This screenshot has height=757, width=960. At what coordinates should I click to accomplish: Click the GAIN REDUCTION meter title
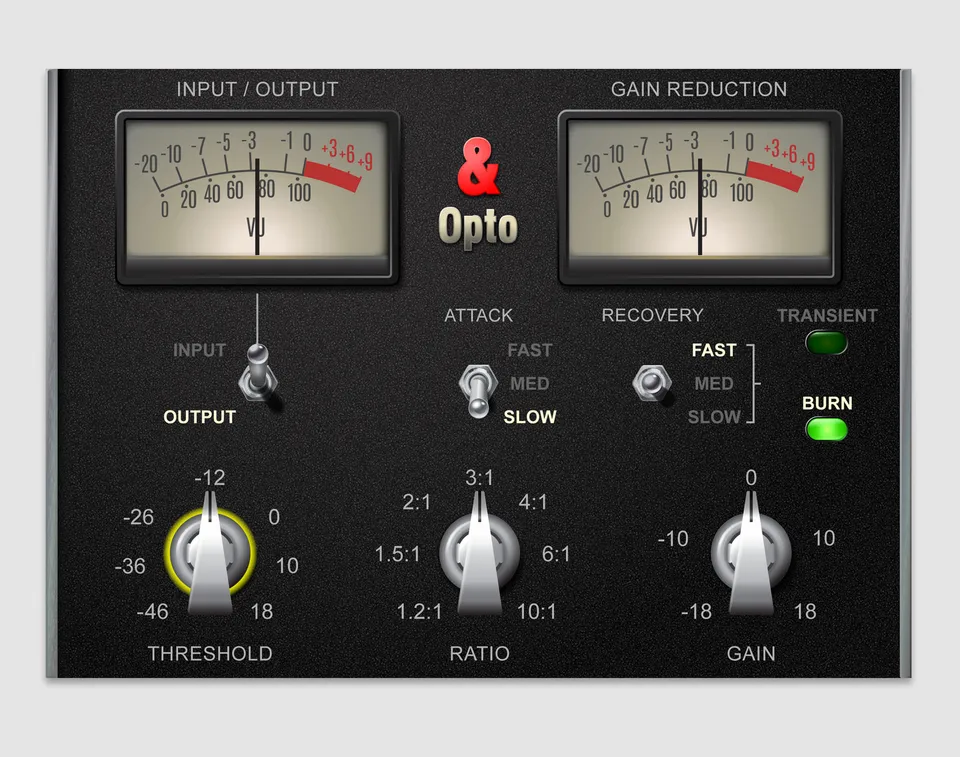click(699, 89)
